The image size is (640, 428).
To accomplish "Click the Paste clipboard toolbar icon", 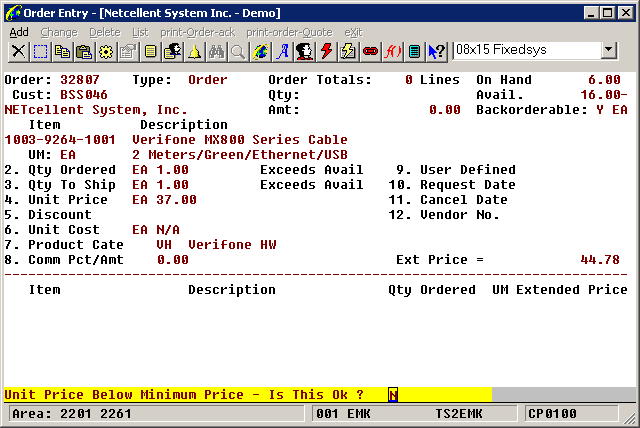I will pyautogui.click(x=84, y=52).
